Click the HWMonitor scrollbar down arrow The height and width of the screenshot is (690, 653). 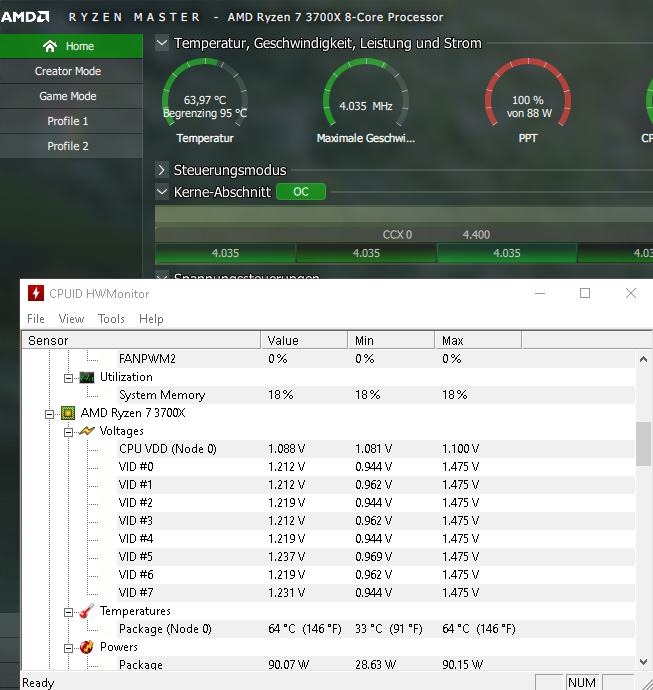click(643, 662)
